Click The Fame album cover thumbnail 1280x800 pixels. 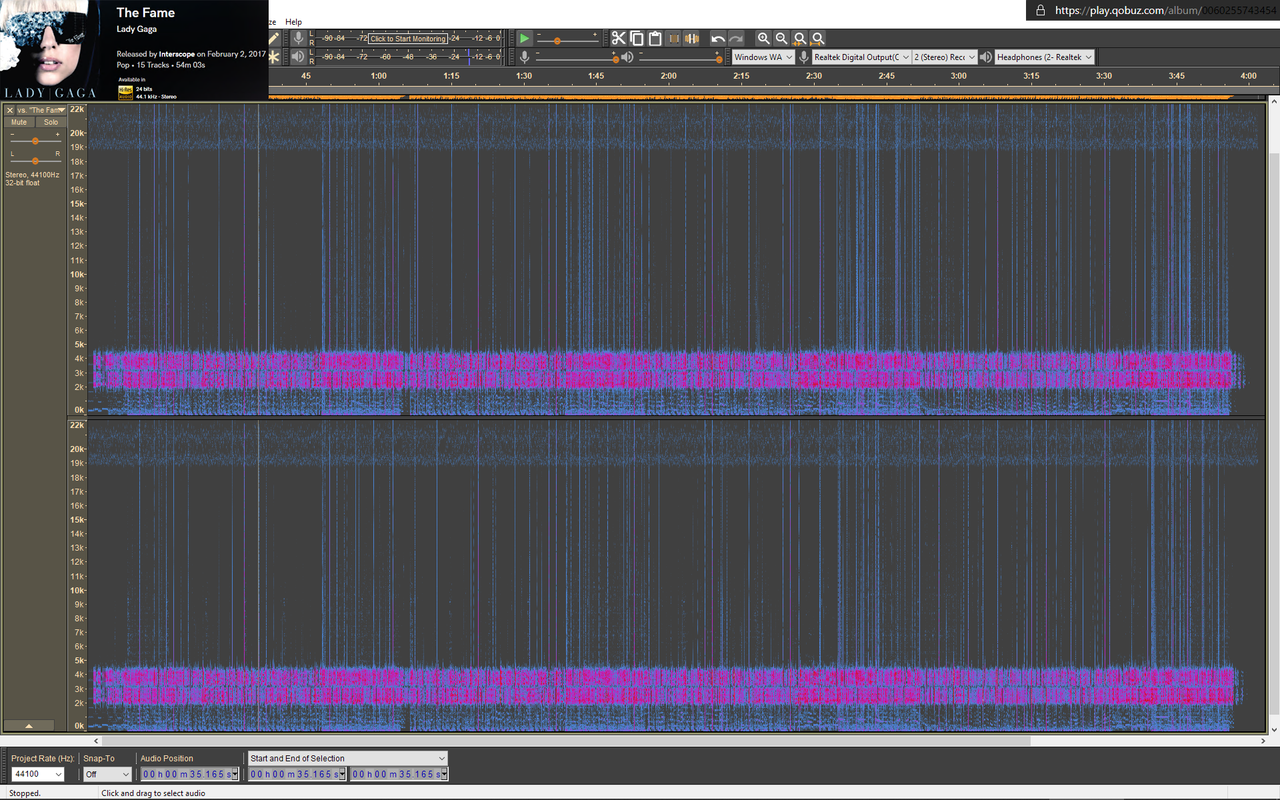click(51, 48)
